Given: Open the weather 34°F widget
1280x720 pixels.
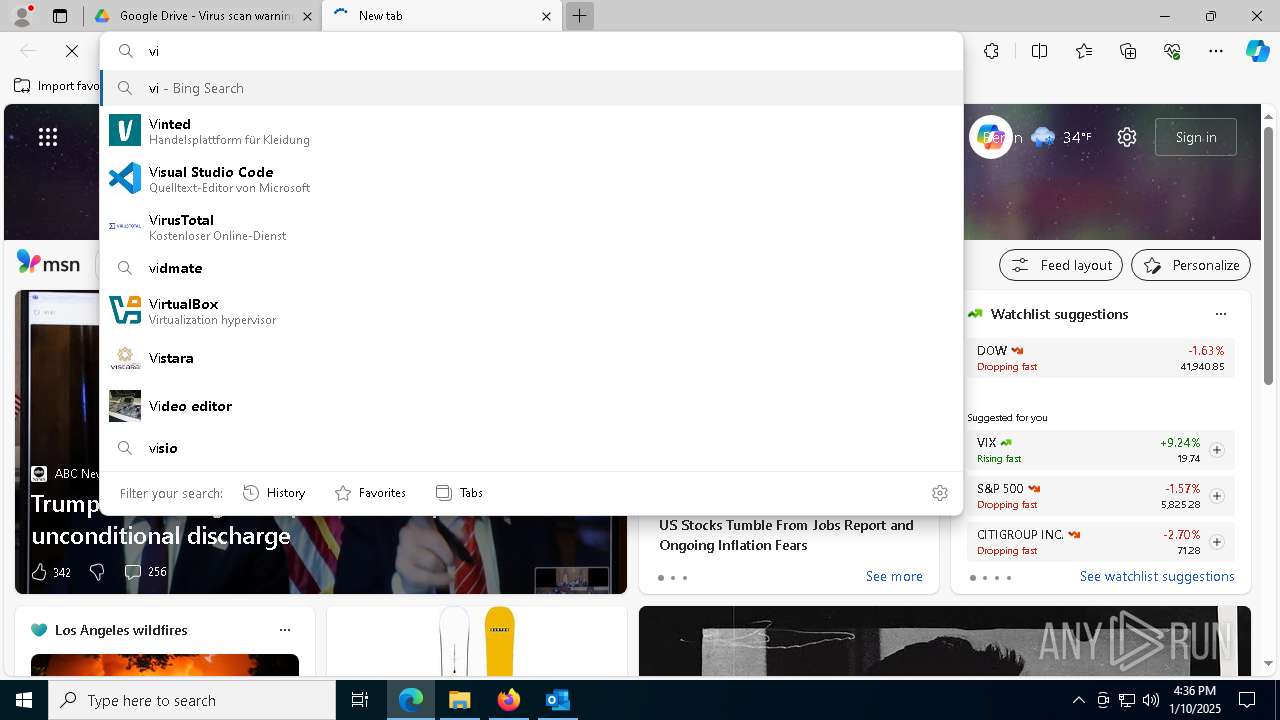Looking at the screenshot, I should tap(1061, 137).
